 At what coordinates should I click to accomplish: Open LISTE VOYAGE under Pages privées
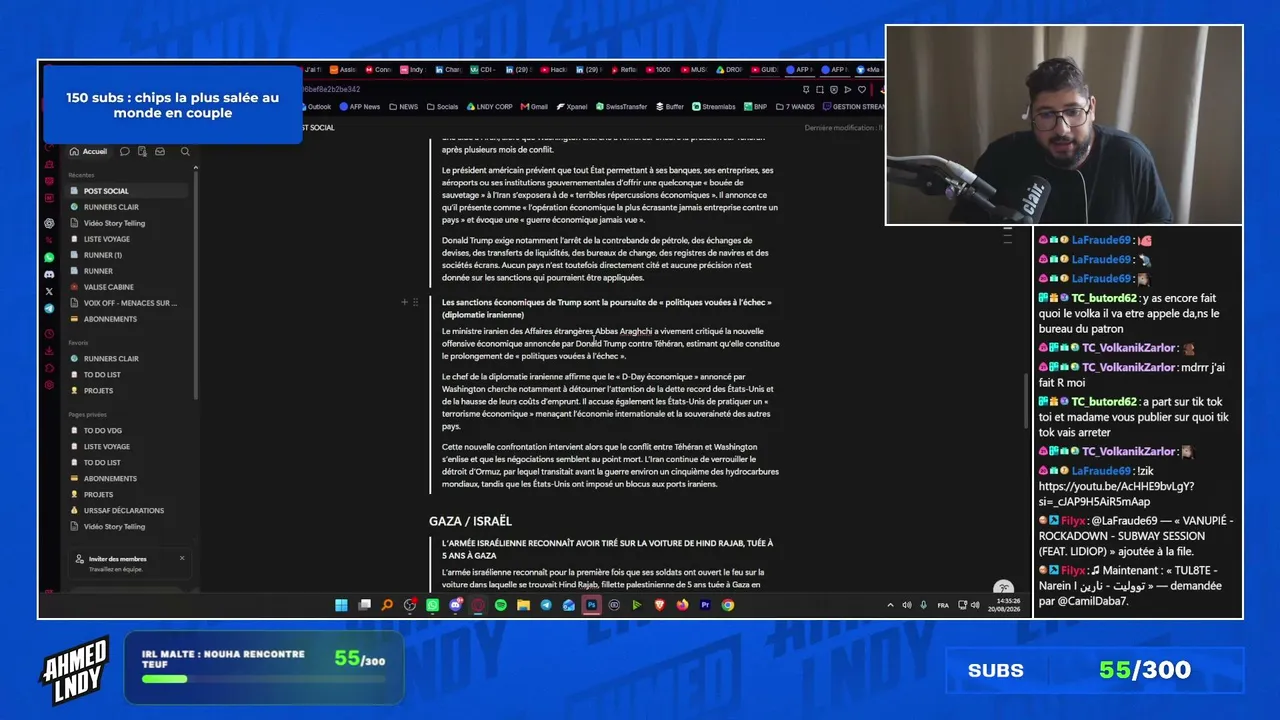click(127, 447)
